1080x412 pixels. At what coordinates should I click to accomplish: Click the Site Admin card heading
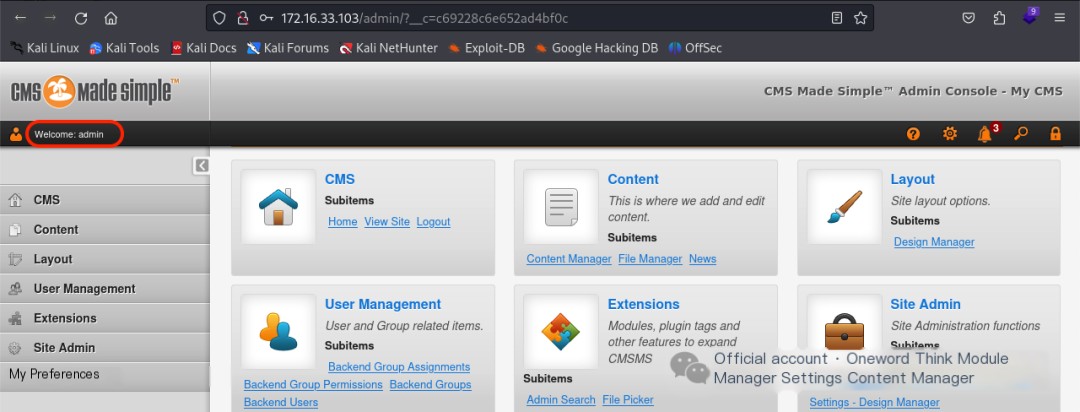click(x=926, y=304)
